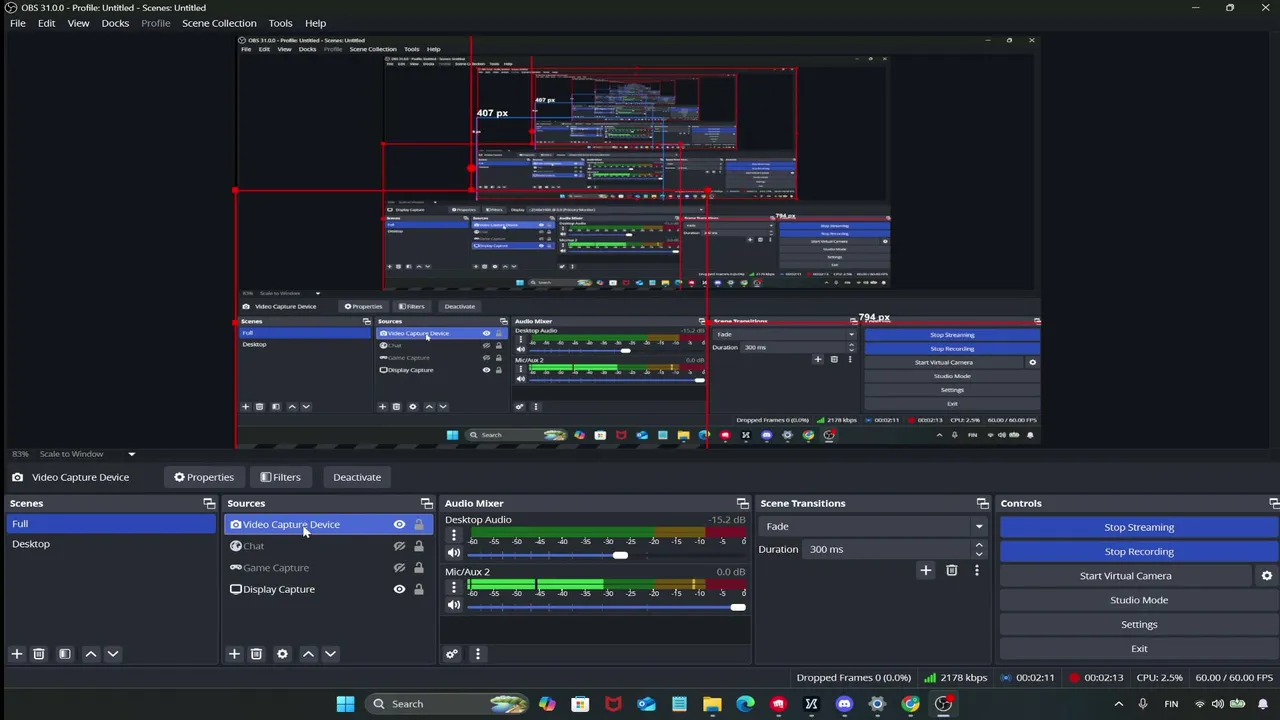
Task: Click the Stop Recording button
Action: point(1139,552)
